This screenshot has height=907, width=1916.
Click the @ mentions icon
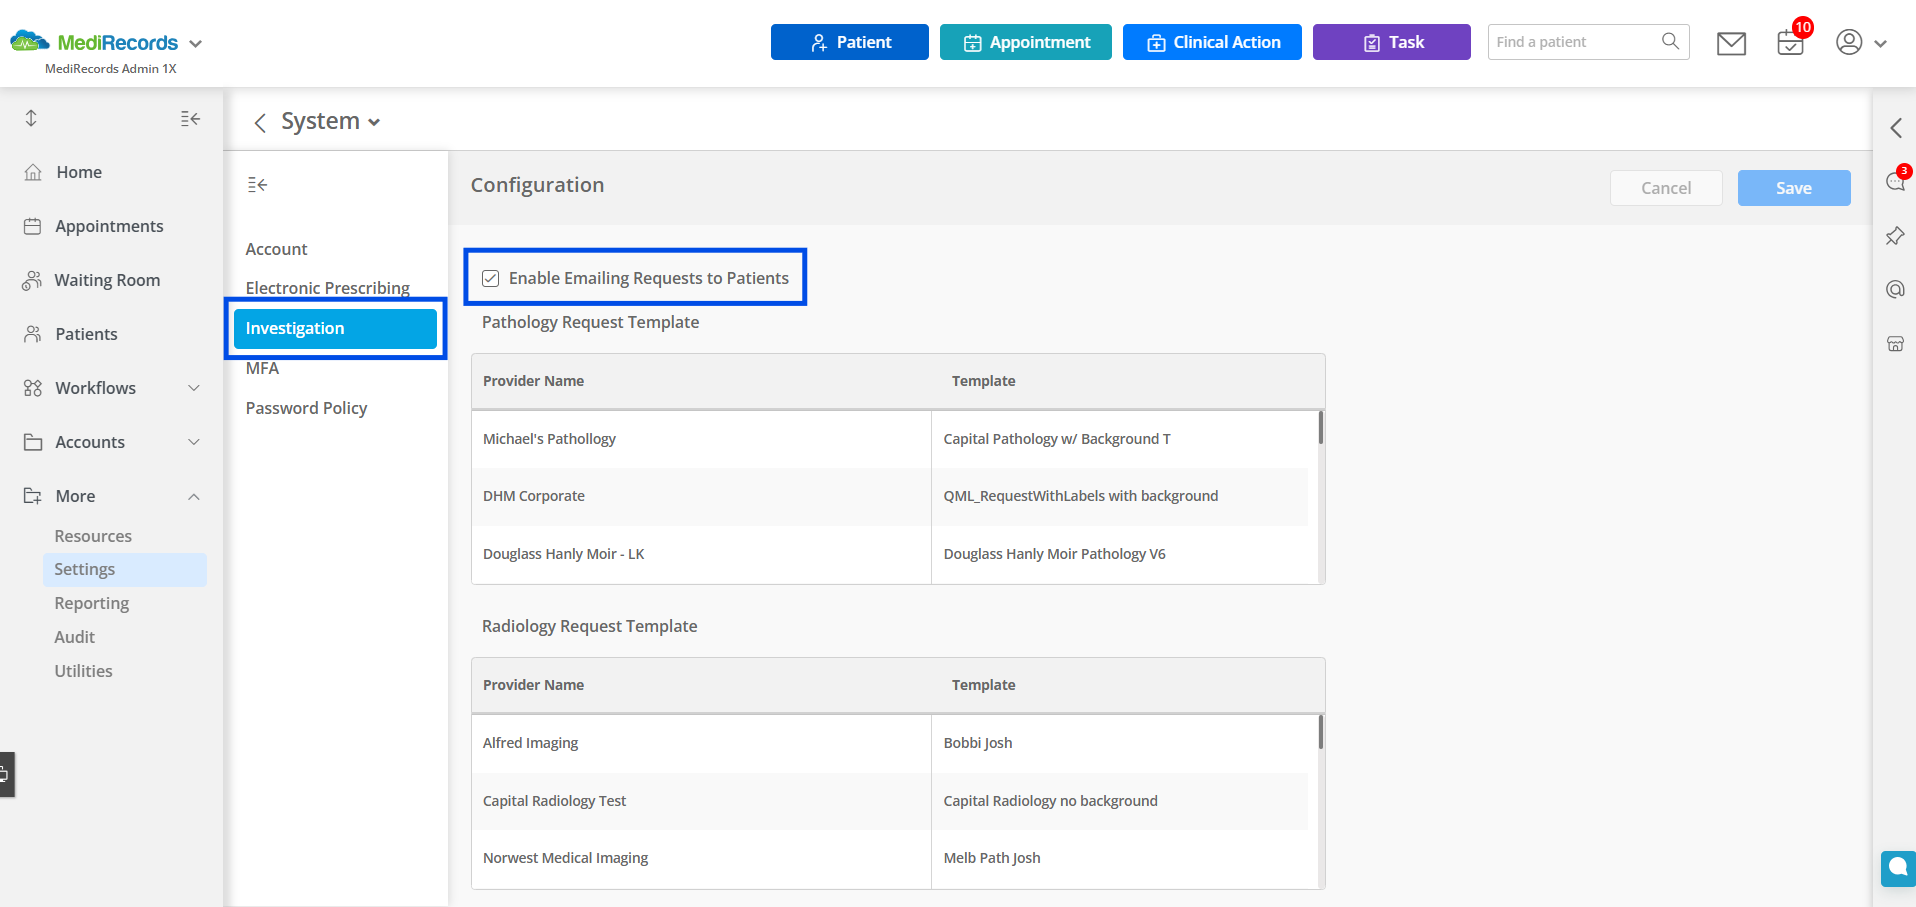coord(1895,289)
